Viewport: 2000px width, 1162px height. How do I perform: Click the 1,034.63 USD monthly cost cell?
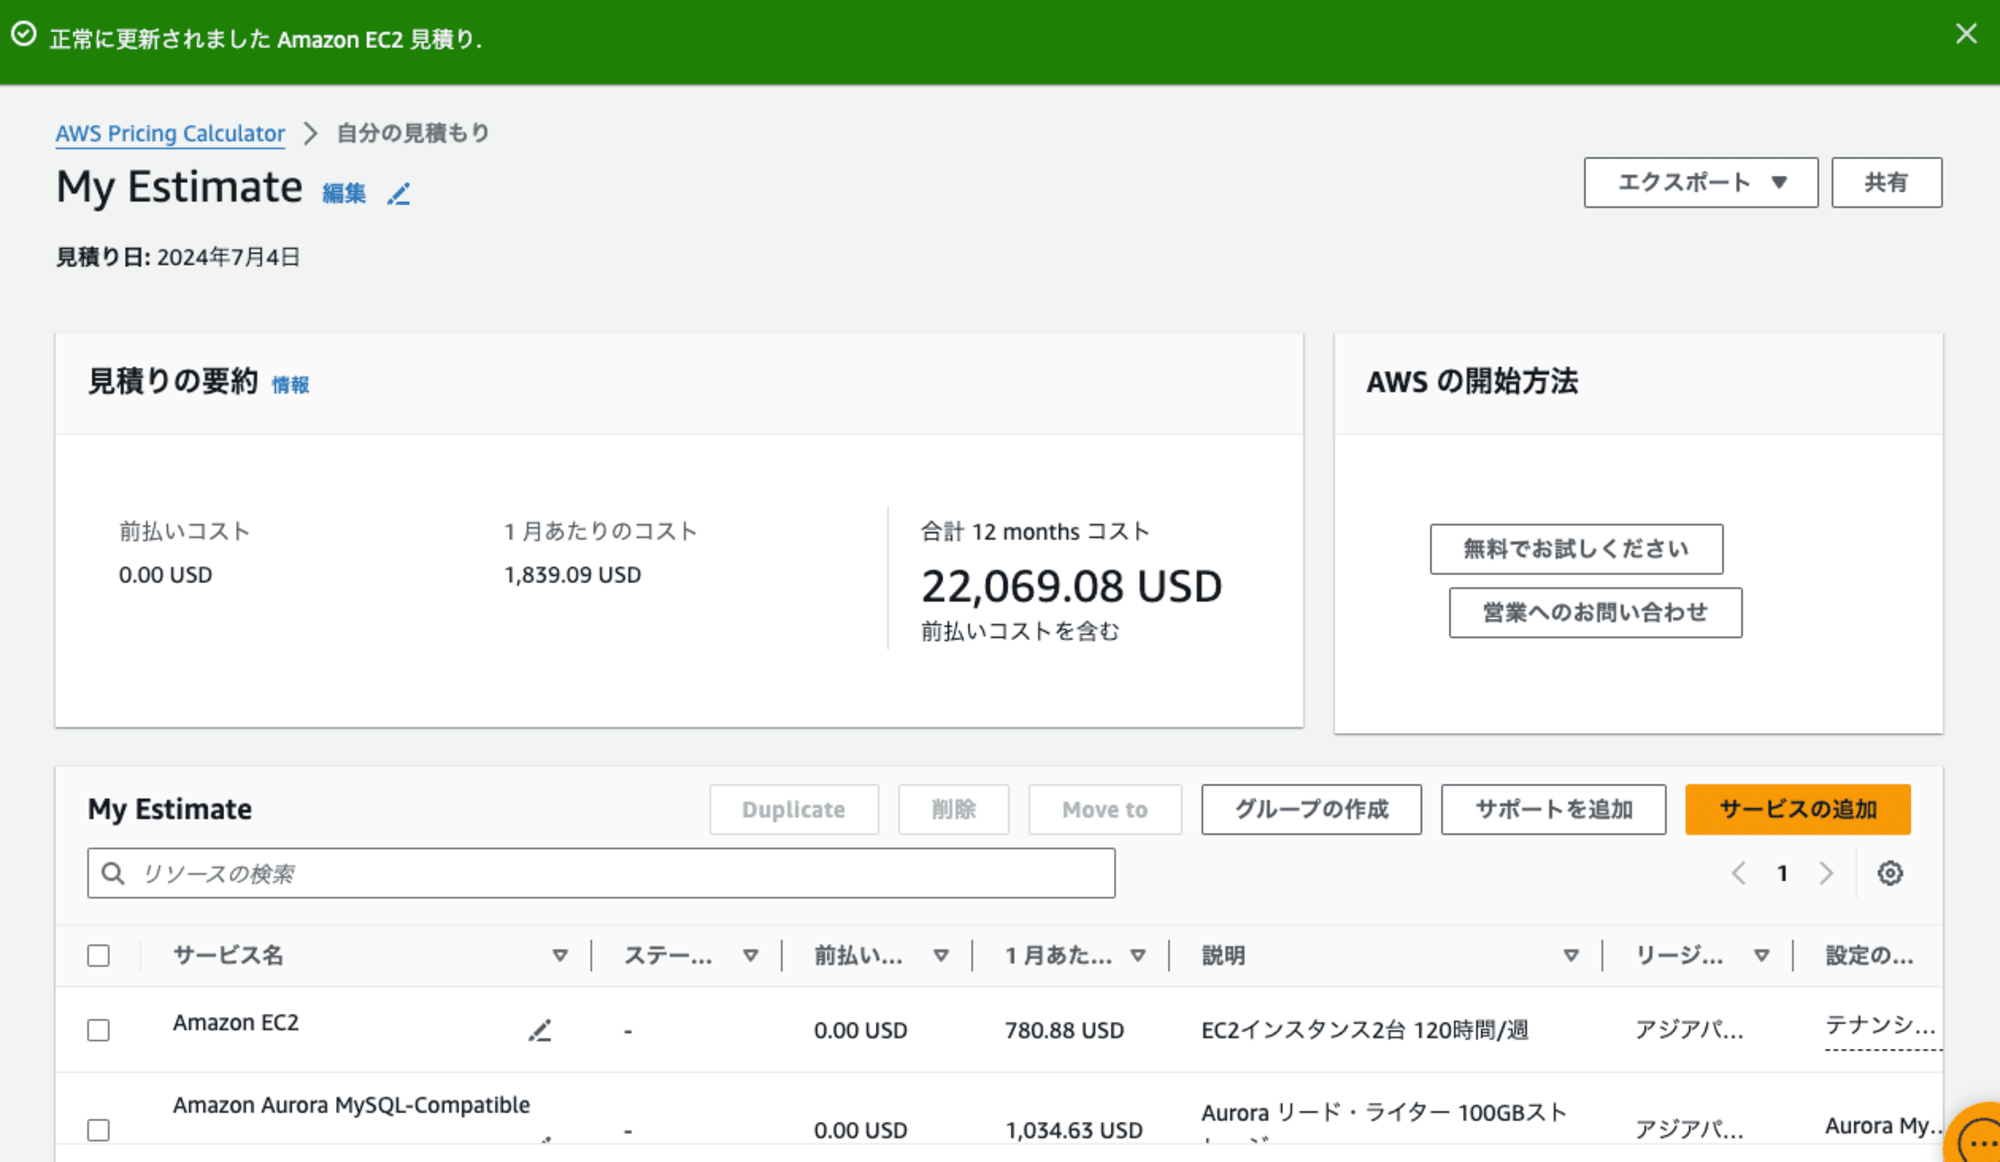1074,1130
